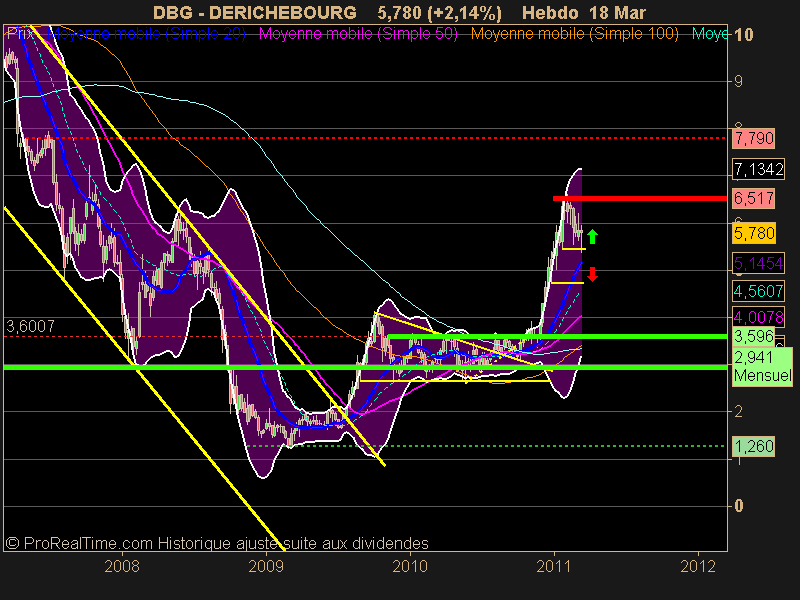Viewport: 800px width, 600px height.
Task: Click the price axis value 2
Action: coord(738,412)
